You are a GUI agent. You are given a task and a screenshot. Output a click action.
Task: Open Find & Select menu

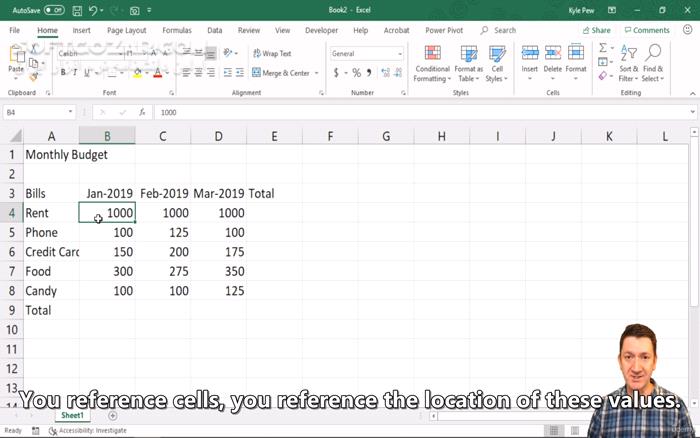(x=653, y=63)
